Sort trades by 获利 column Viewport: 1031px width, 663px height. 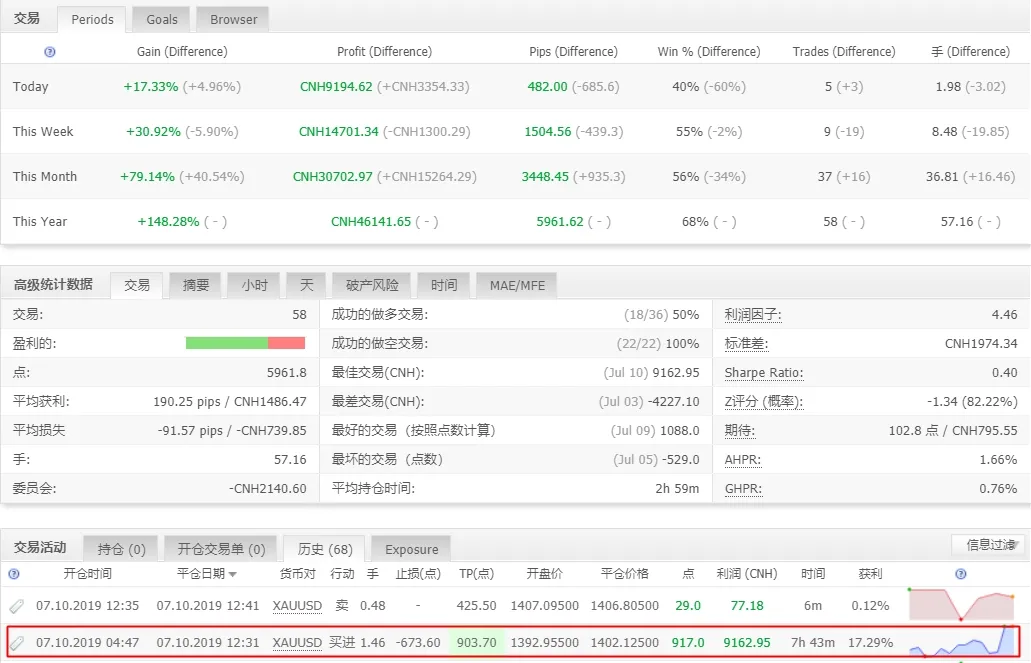[870, 574]
